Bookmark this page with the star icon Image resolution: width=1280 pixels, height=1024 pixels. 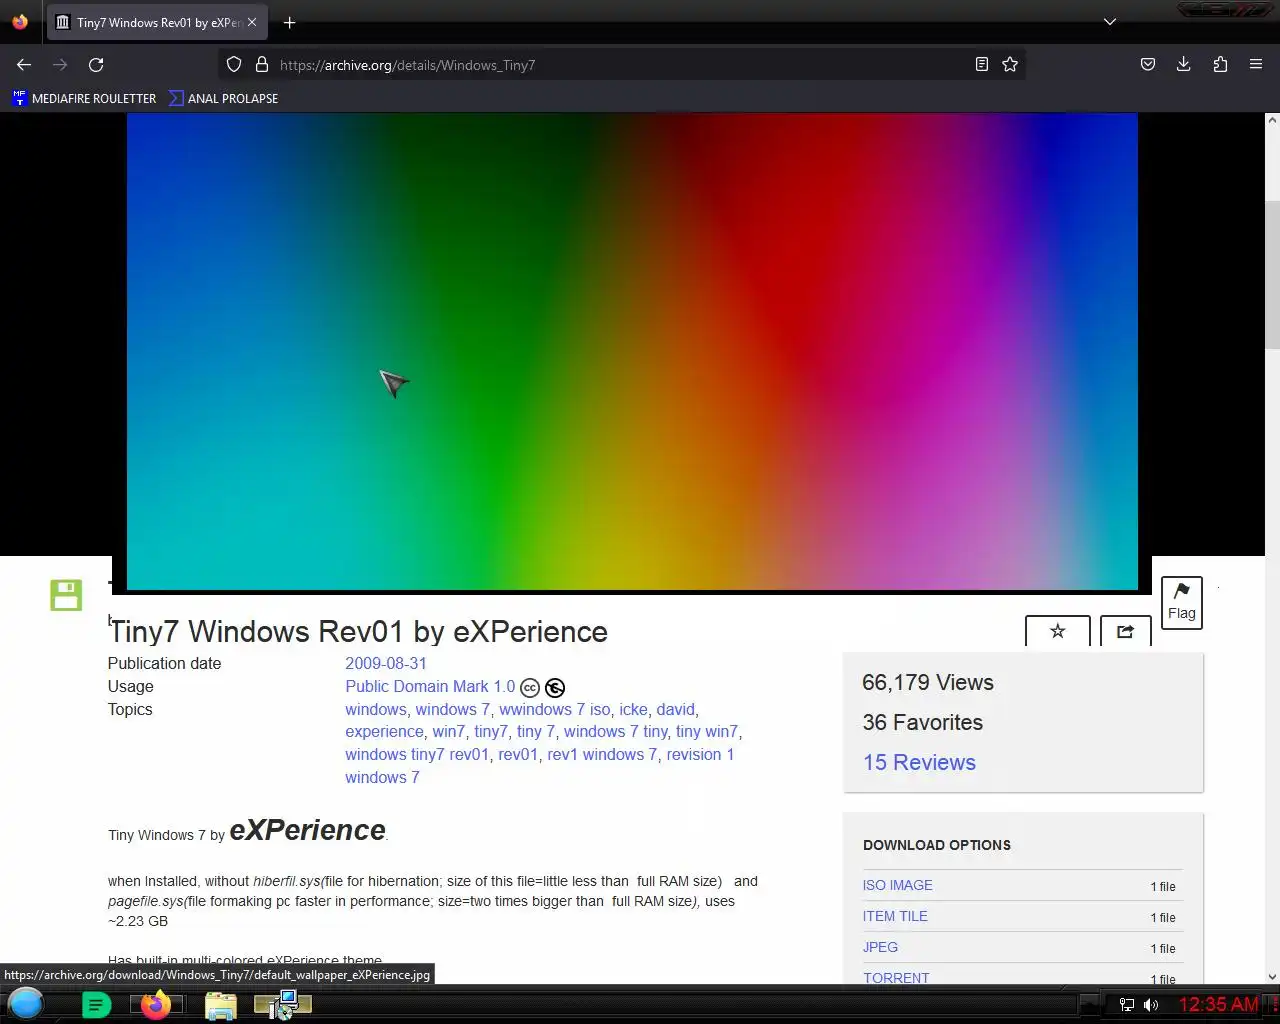pos(1010,64)
